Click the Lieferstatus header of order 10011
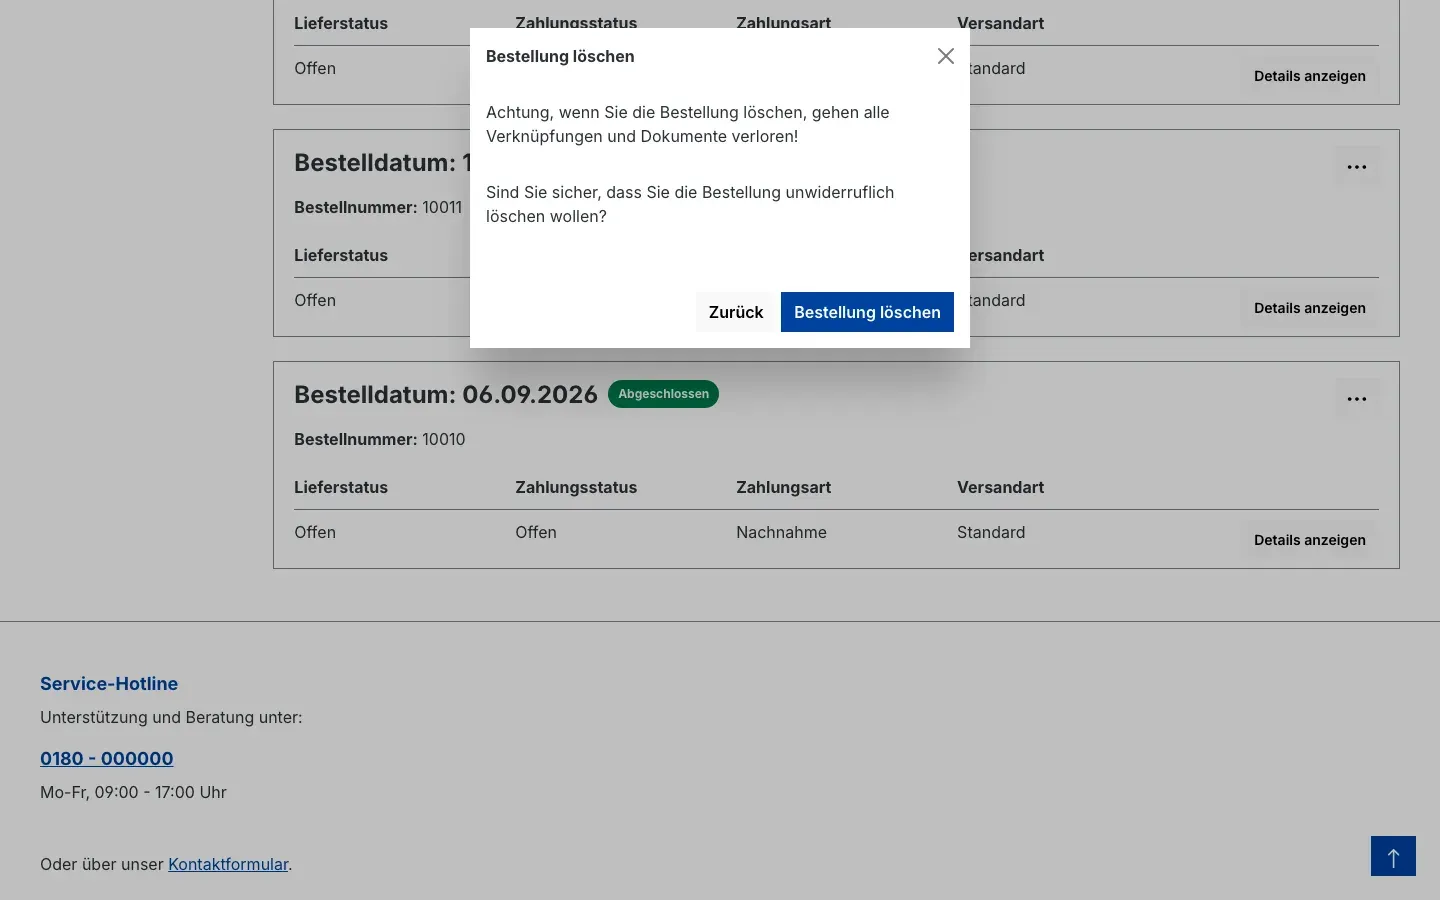 [x=341, y=255]
